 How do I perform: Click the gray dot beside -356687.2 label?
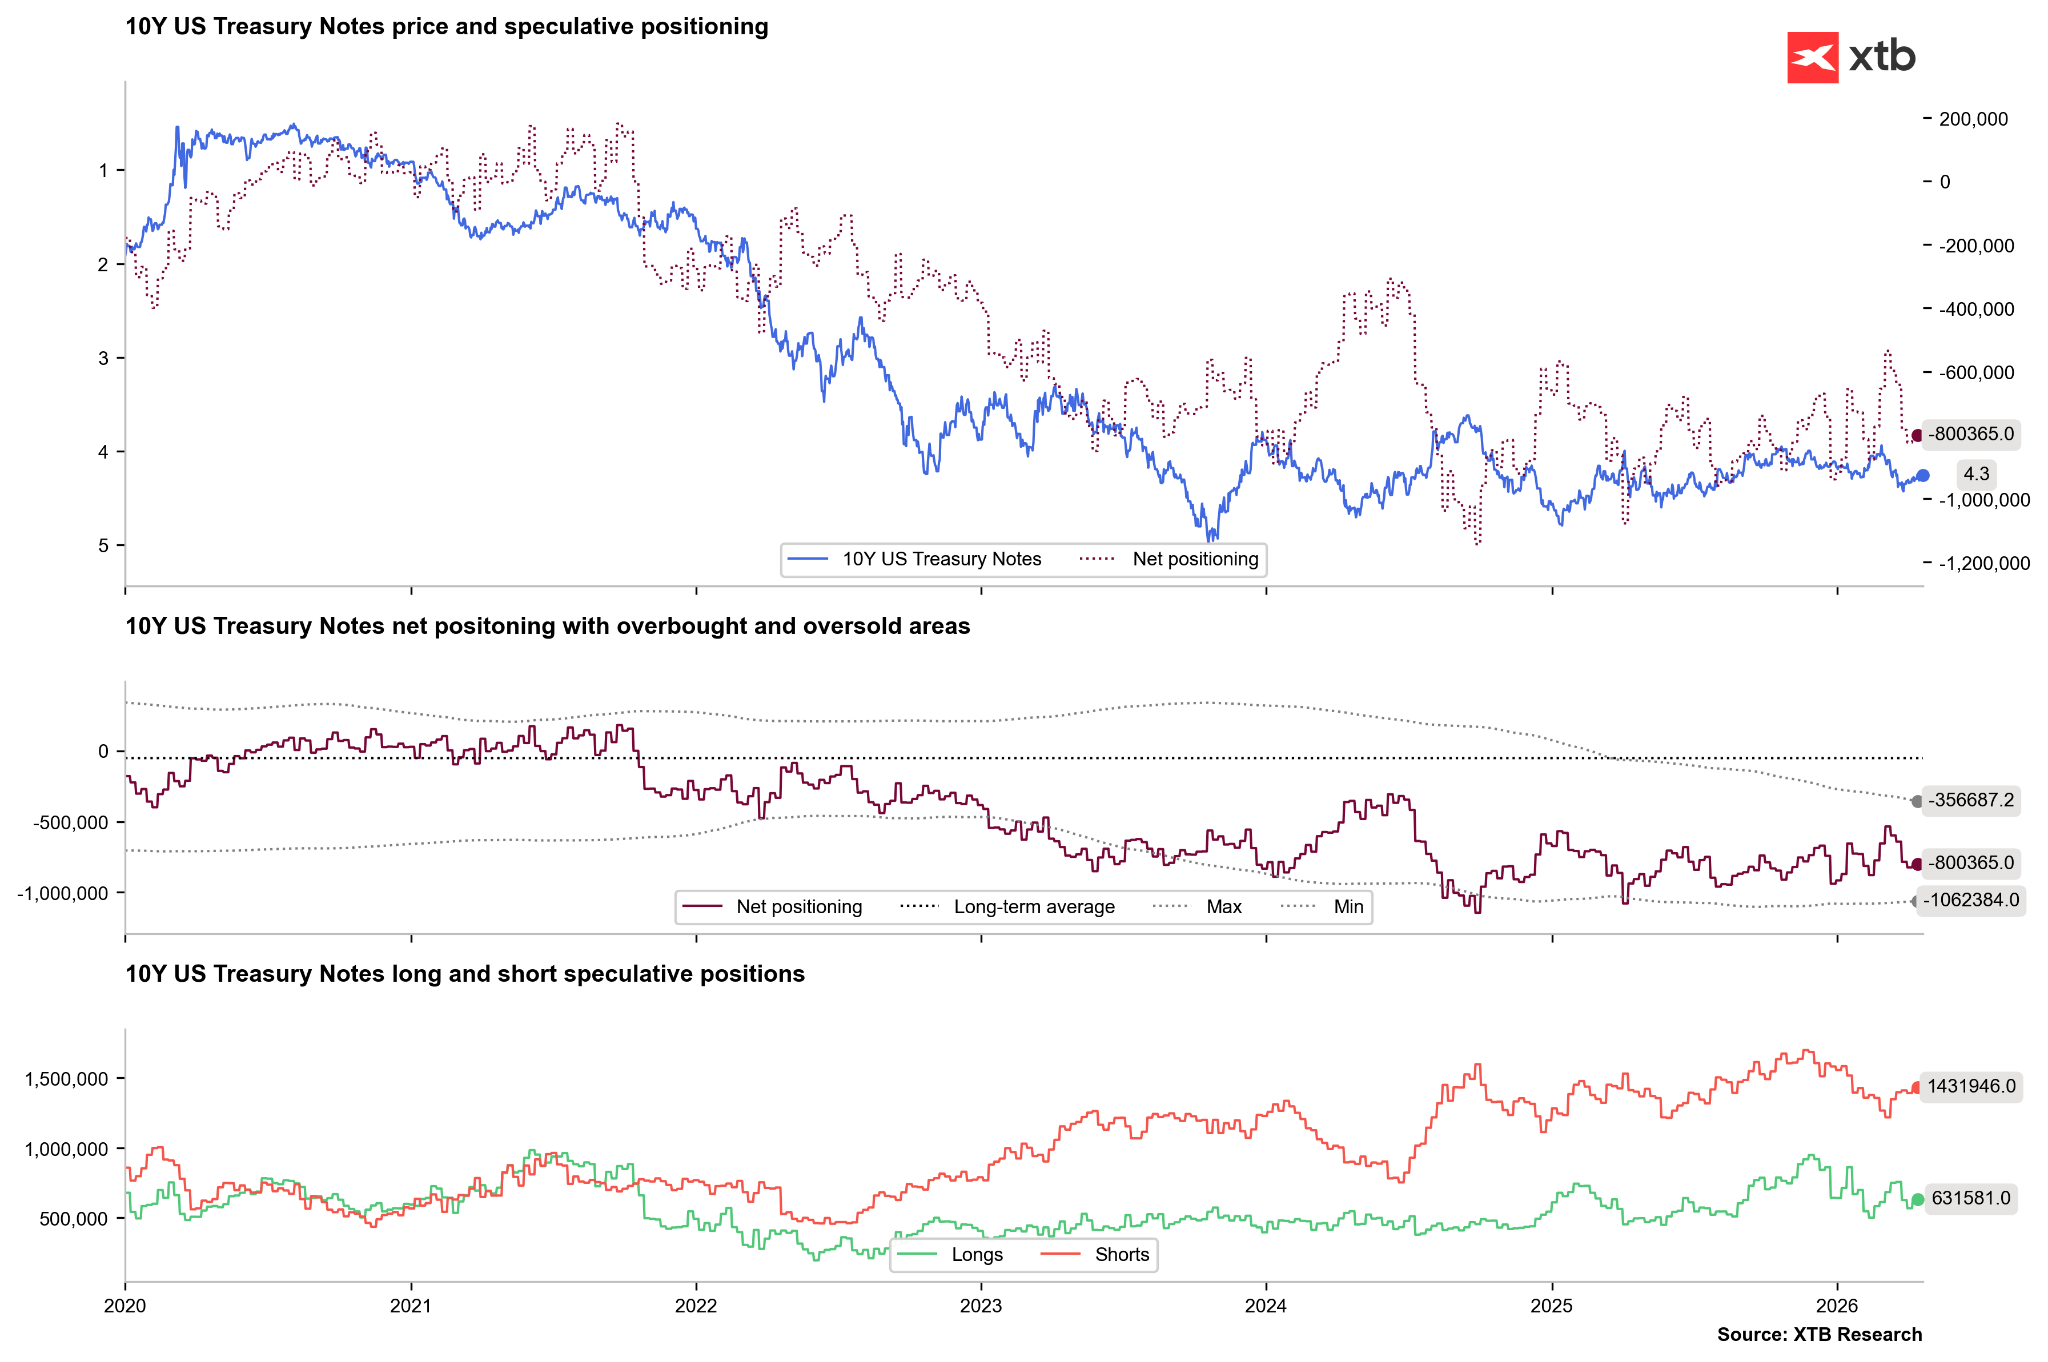click(x=1916, y=801)
